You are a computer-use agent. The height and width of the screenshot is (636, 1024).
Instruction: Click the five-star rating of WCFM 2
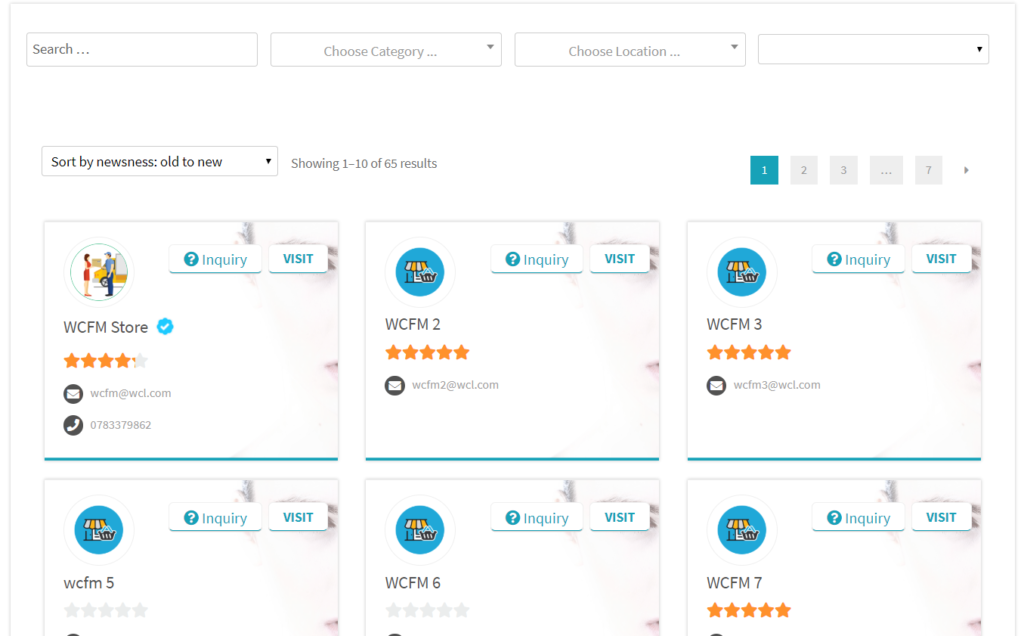tap(428, 353)
